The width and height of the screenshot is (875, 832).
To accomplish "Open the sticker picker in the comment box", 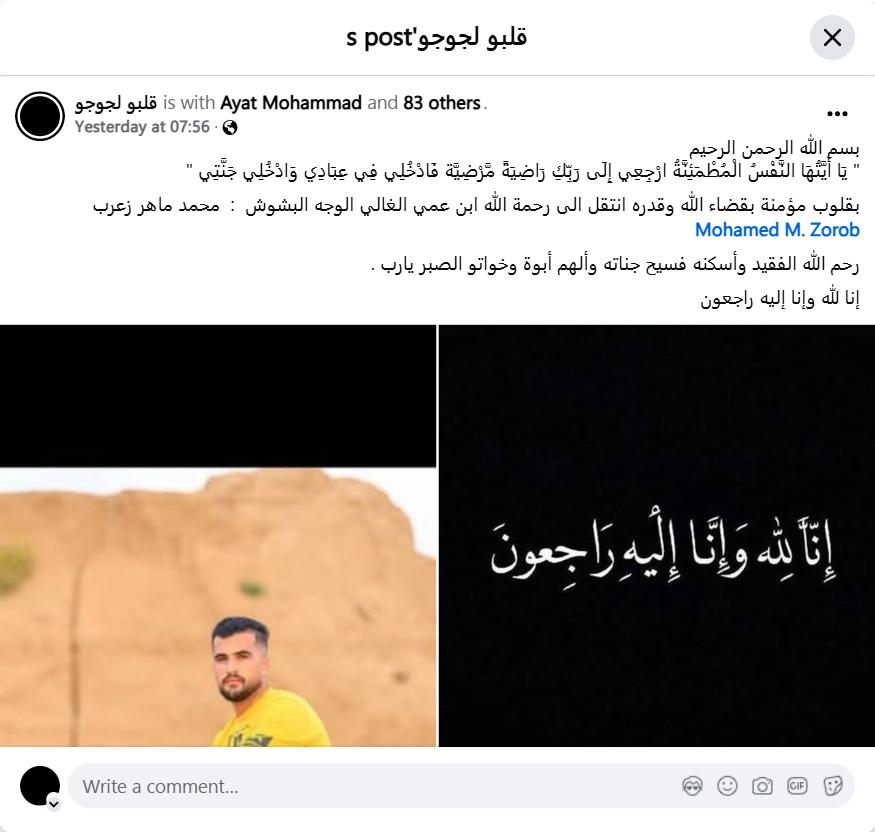I will (x=832, y=786).
